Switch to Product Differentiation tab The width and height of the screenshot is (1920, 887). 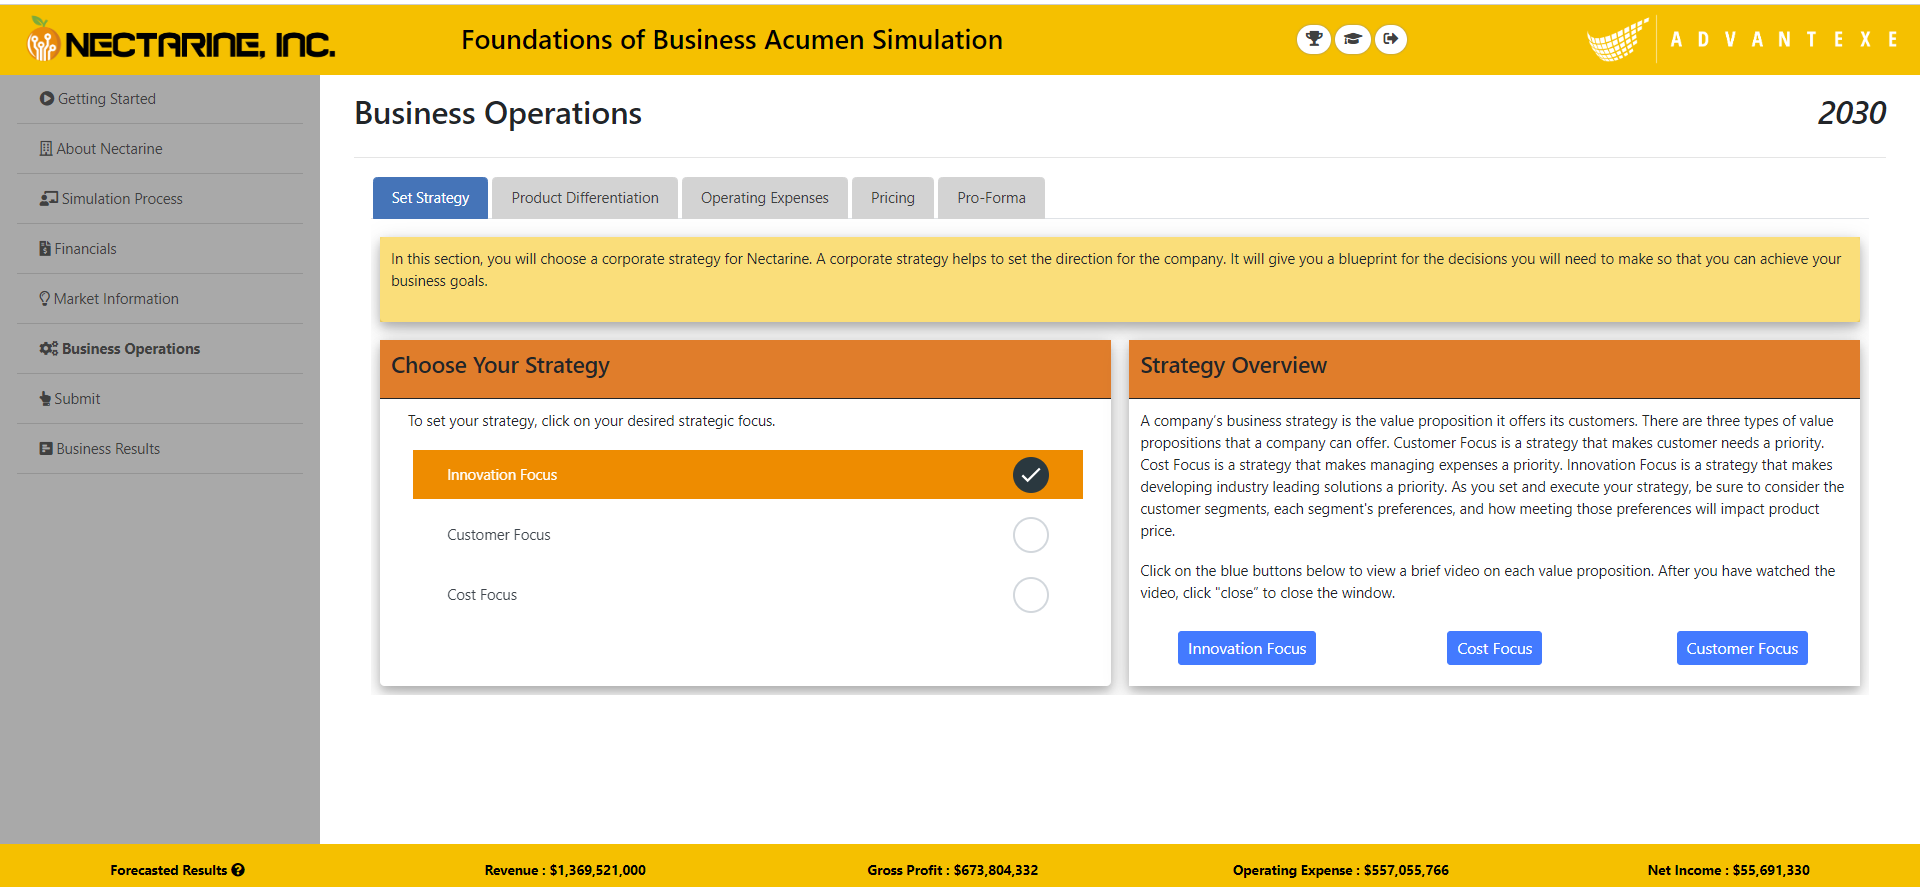click(x=585, y=198)
